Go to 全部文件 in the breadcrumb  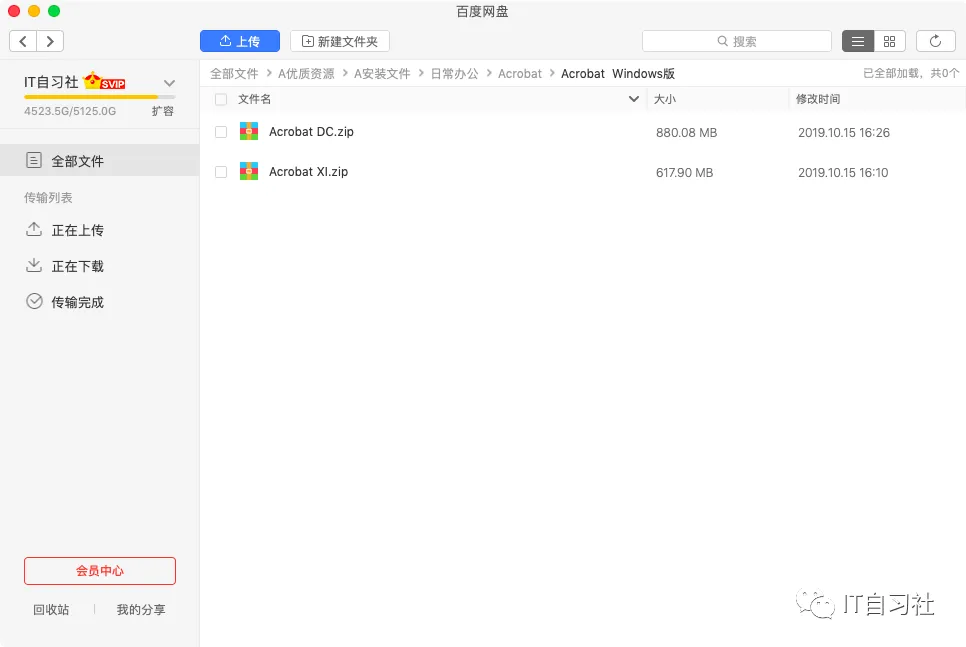(234, 74)
